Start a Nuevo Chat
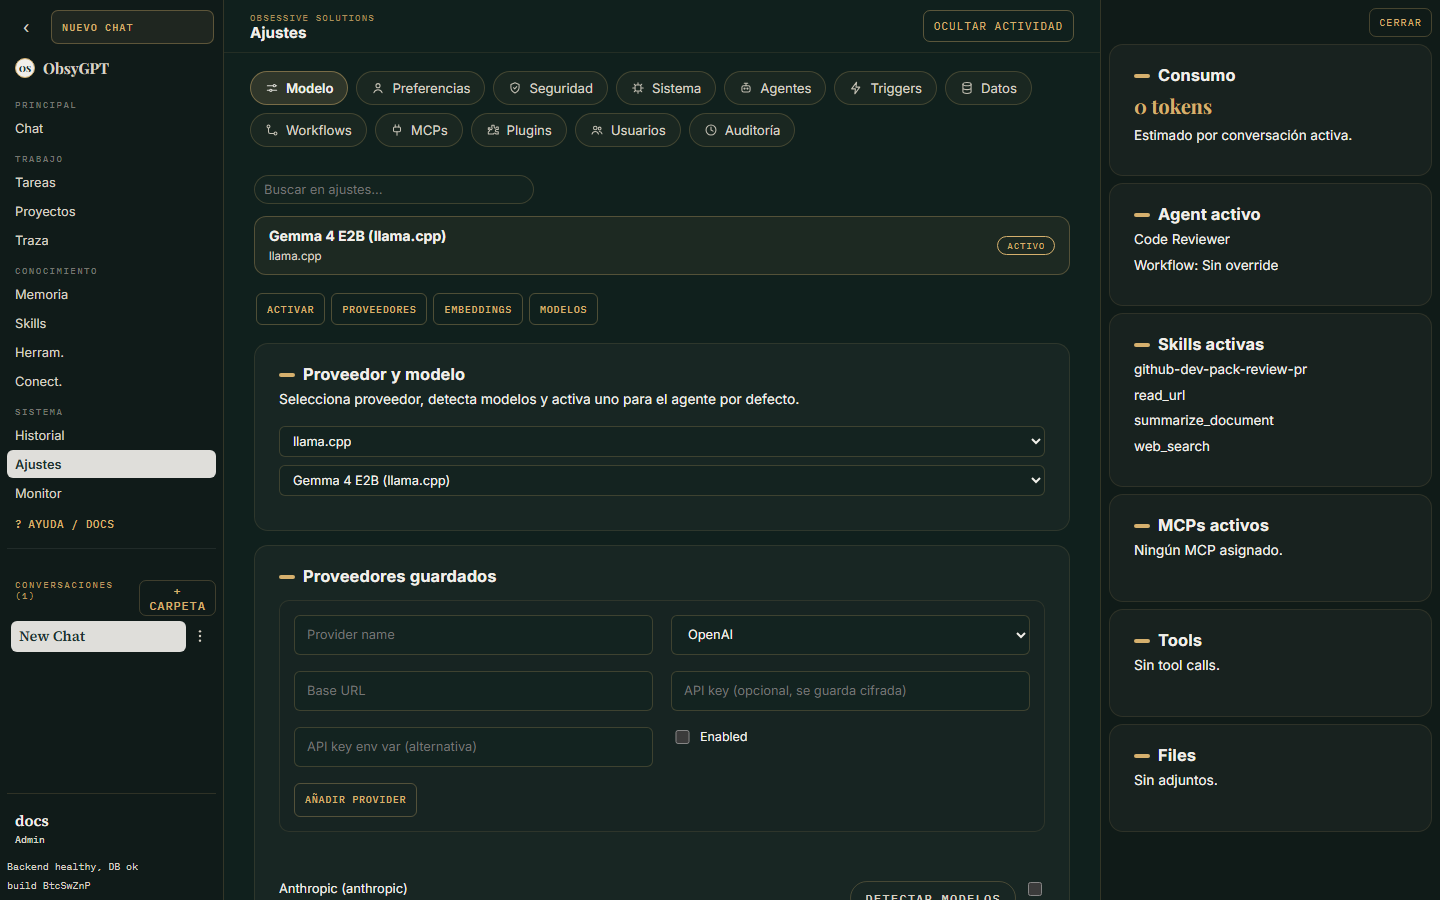This screenshot has width=1440, height=900. (x=132, y=27)
